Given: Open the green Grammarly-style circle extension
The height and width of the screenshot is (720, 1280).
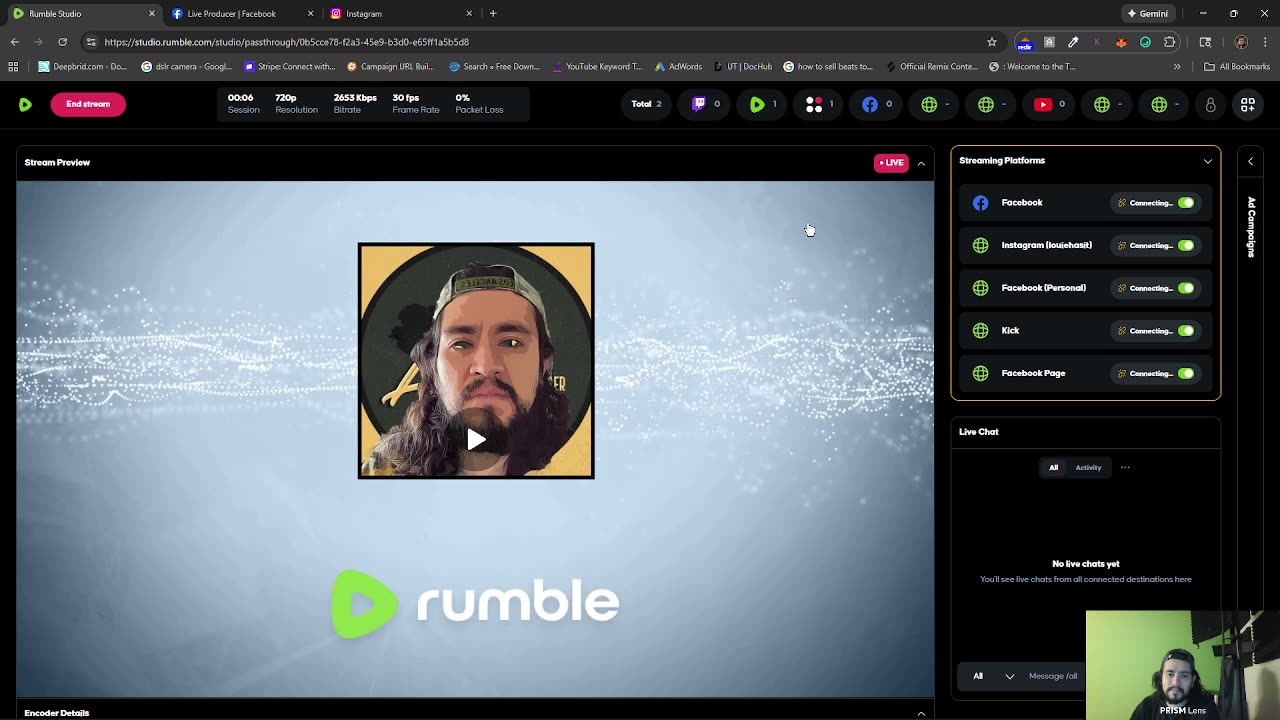Looking at the screenshot, I should pos(1145,42).
